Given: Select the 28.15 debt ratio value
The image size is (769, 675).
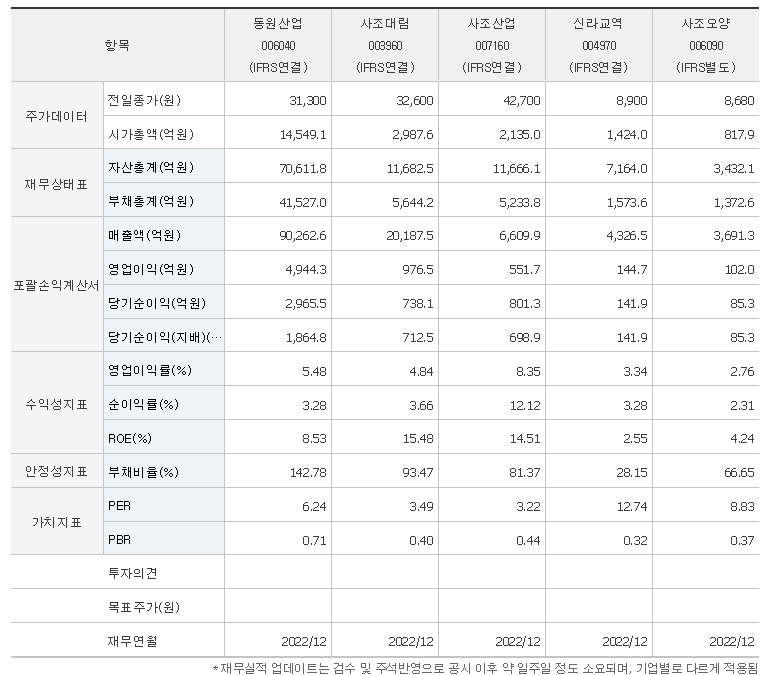Looking at the screenshot, I should pyautogui.click(x=632, y=472).
